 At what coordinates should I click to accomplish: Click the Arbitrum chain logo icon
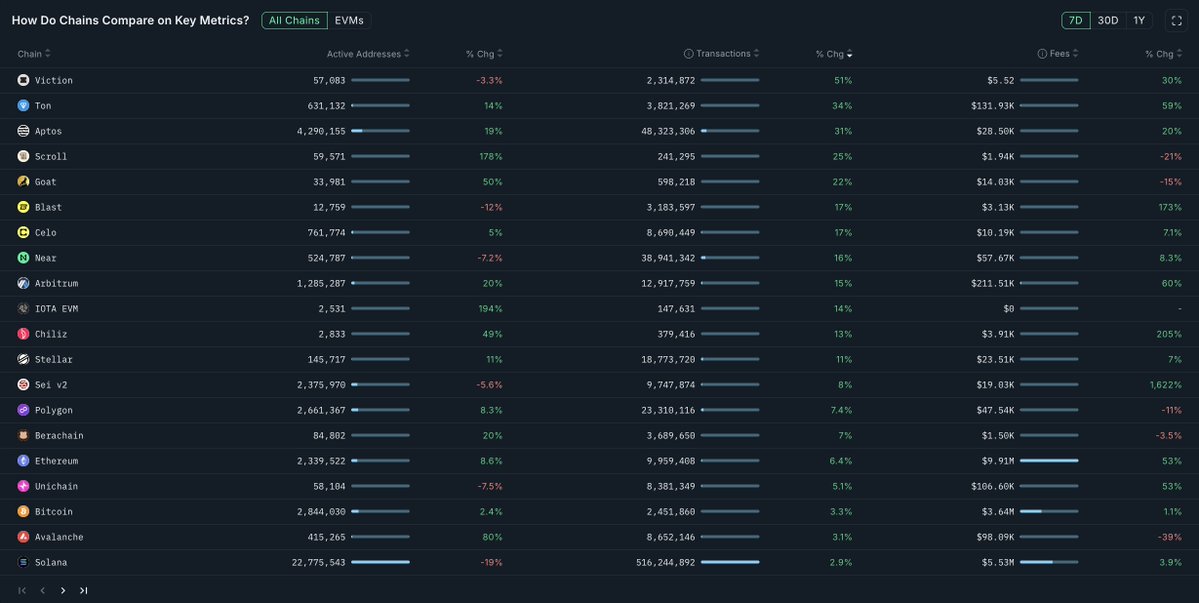[x=23, y=283]
